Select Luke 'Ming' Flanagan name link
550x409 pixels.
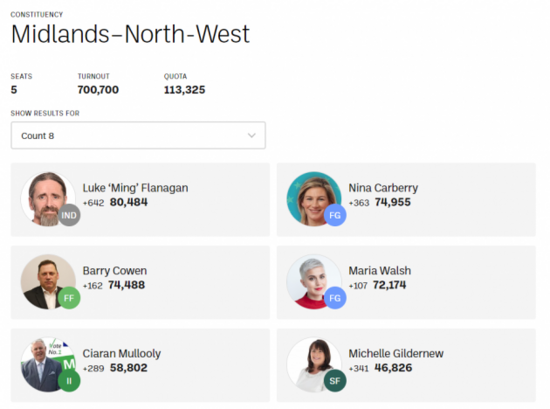(135, 188)
